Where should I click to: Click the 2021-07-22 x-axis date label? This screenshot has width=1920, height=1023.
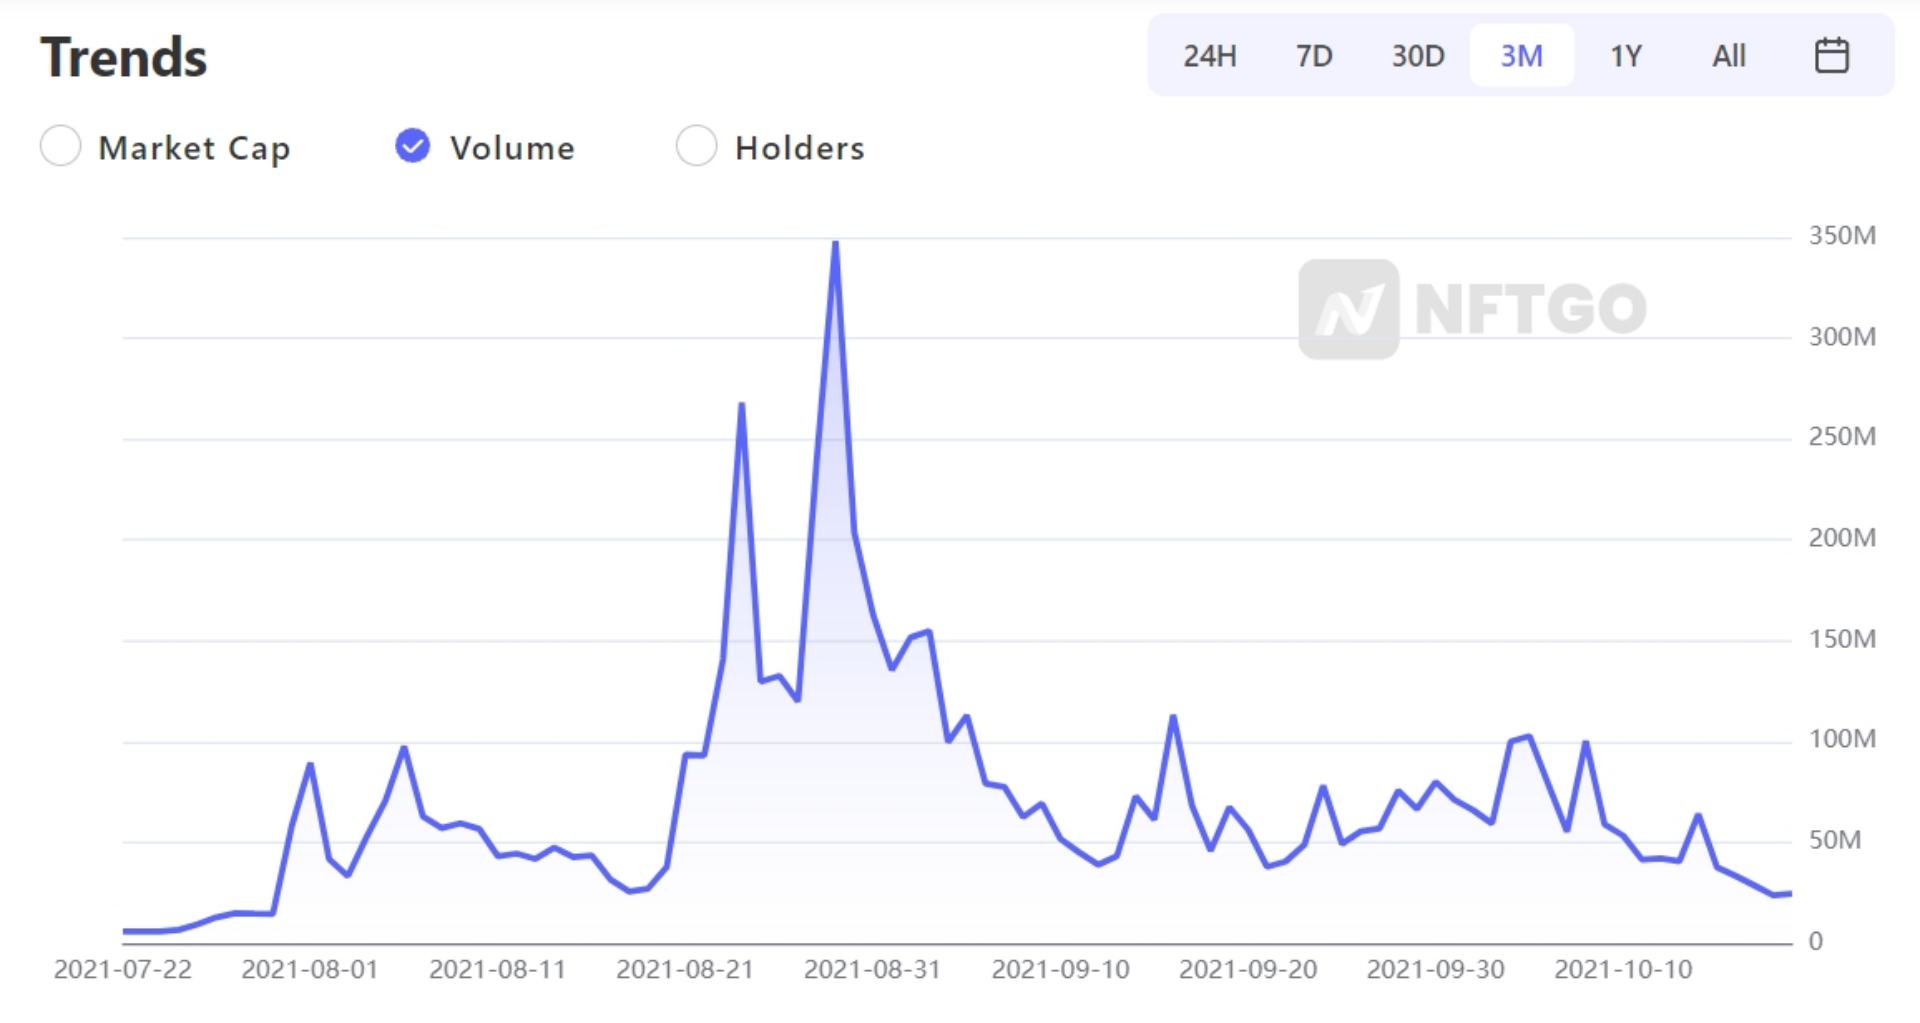click(x=122, y=969)
